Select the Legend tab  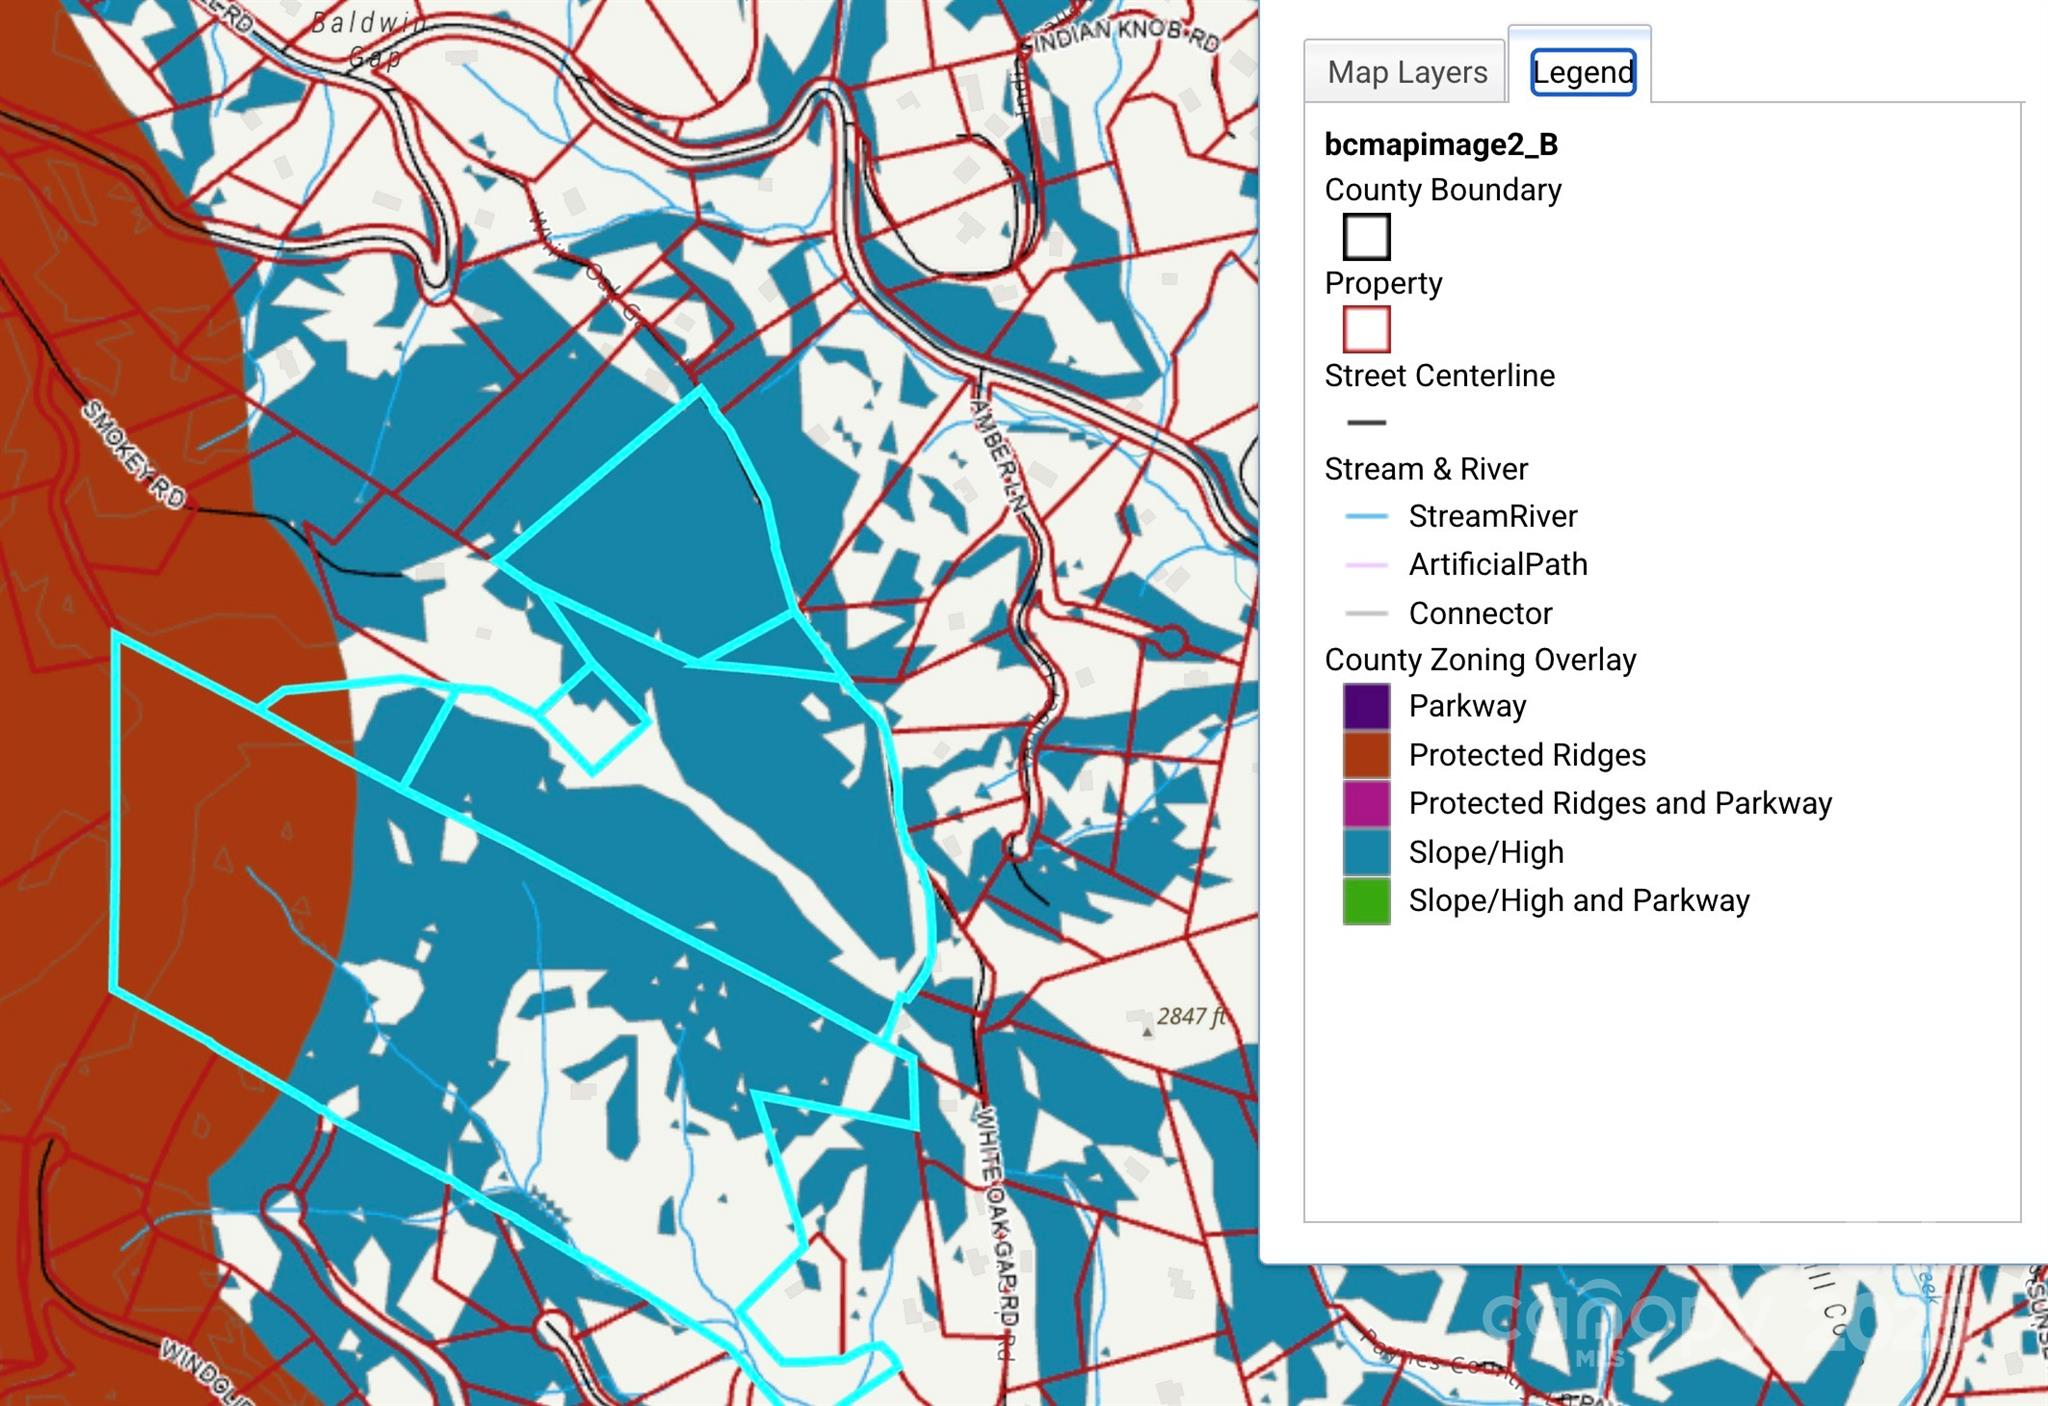point(1582,72)
